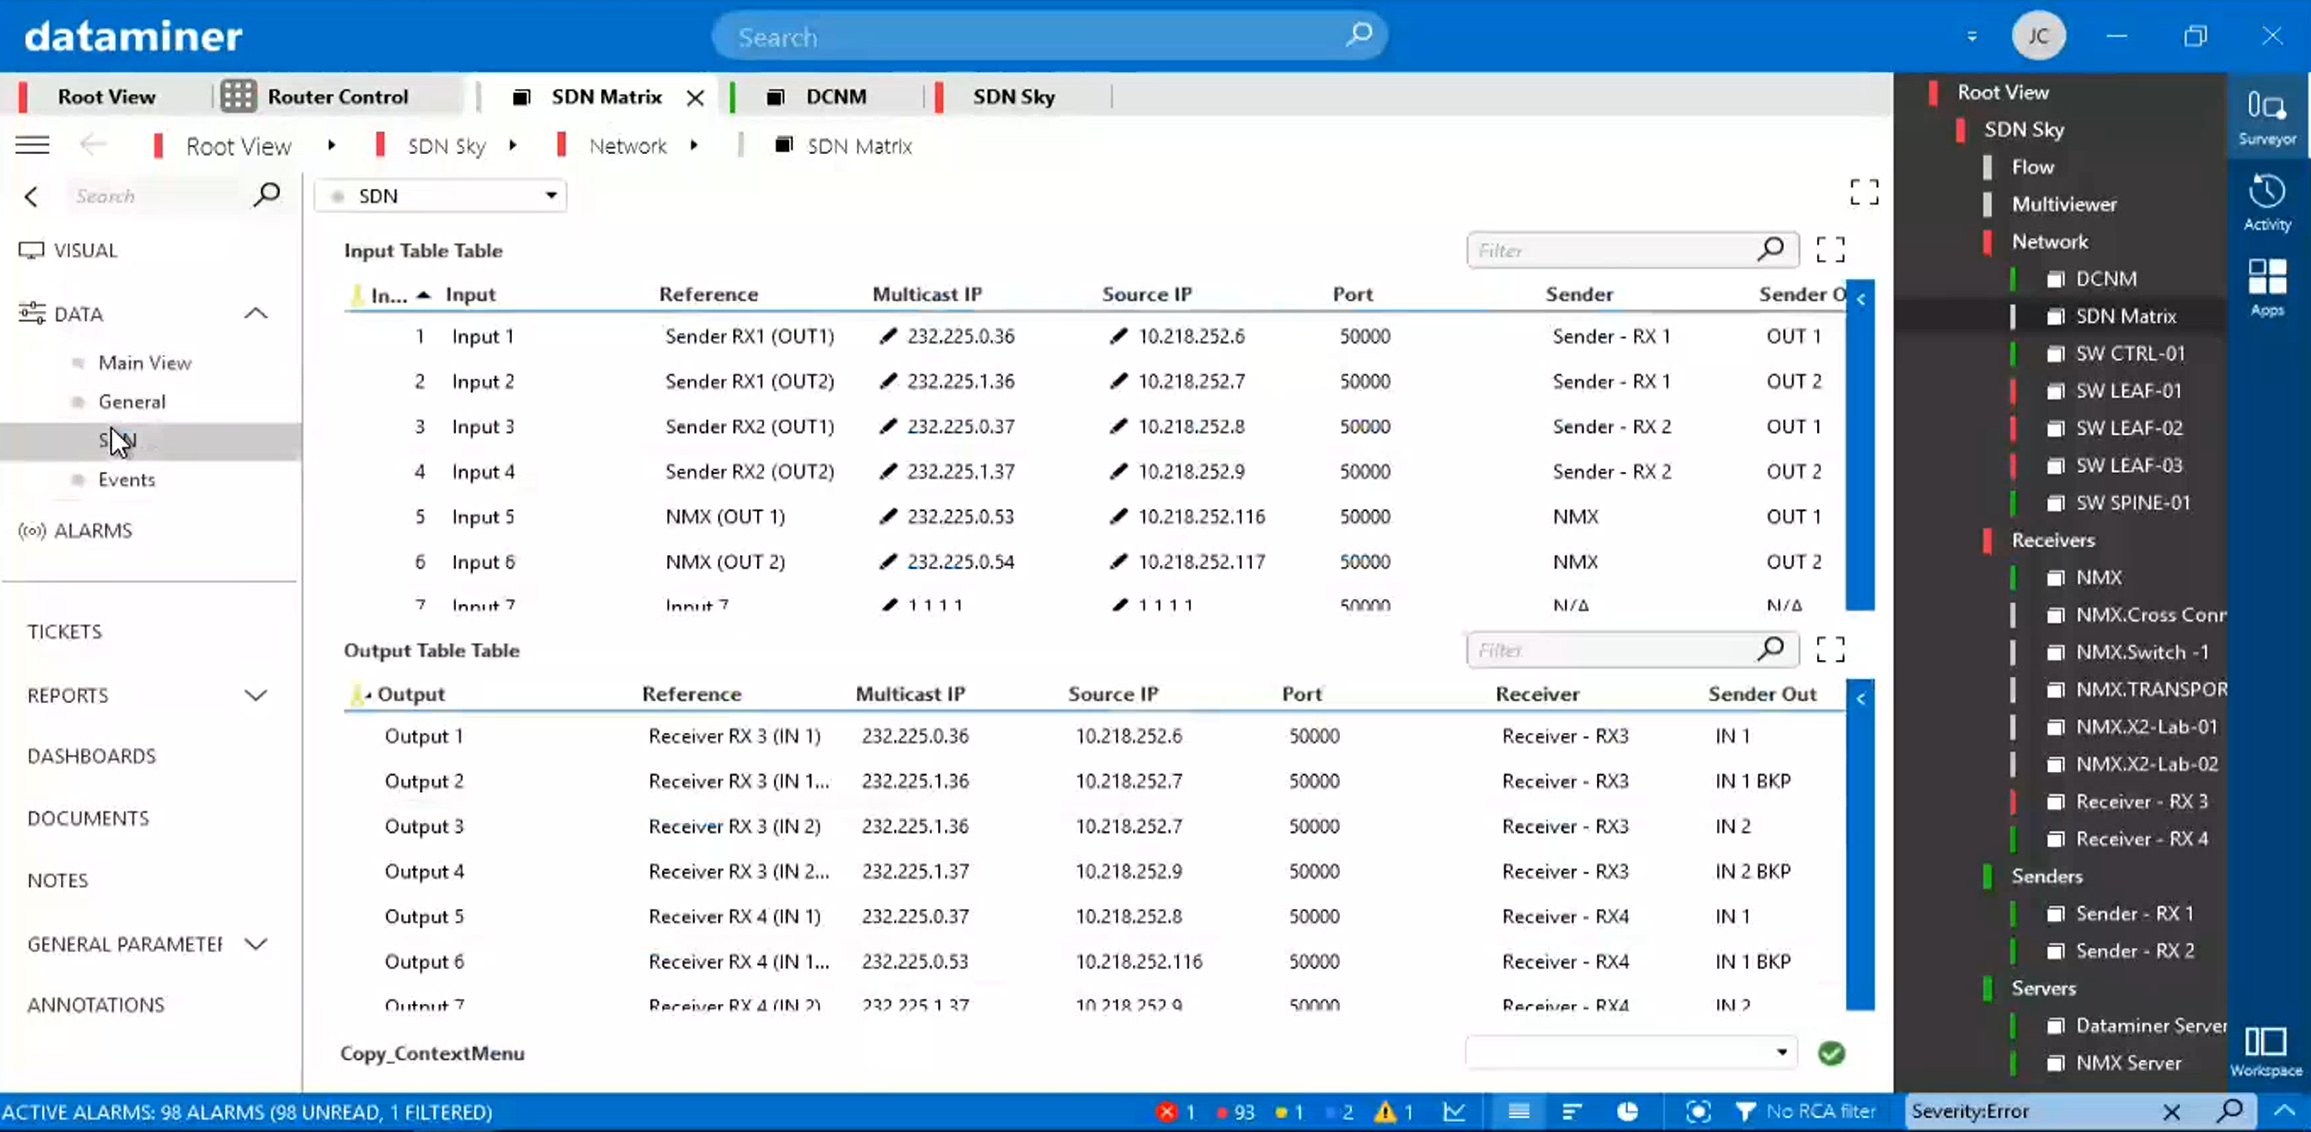The image size is (2311, 1132).
Task: Toggle the No RCA filter
Action: [x=1806, y=1112]
